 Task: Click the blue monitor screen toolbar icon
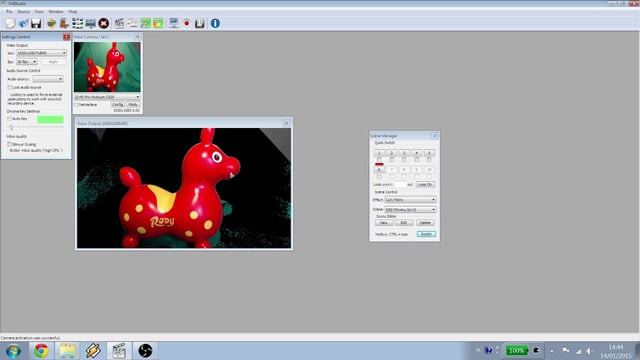click(91, 23)
